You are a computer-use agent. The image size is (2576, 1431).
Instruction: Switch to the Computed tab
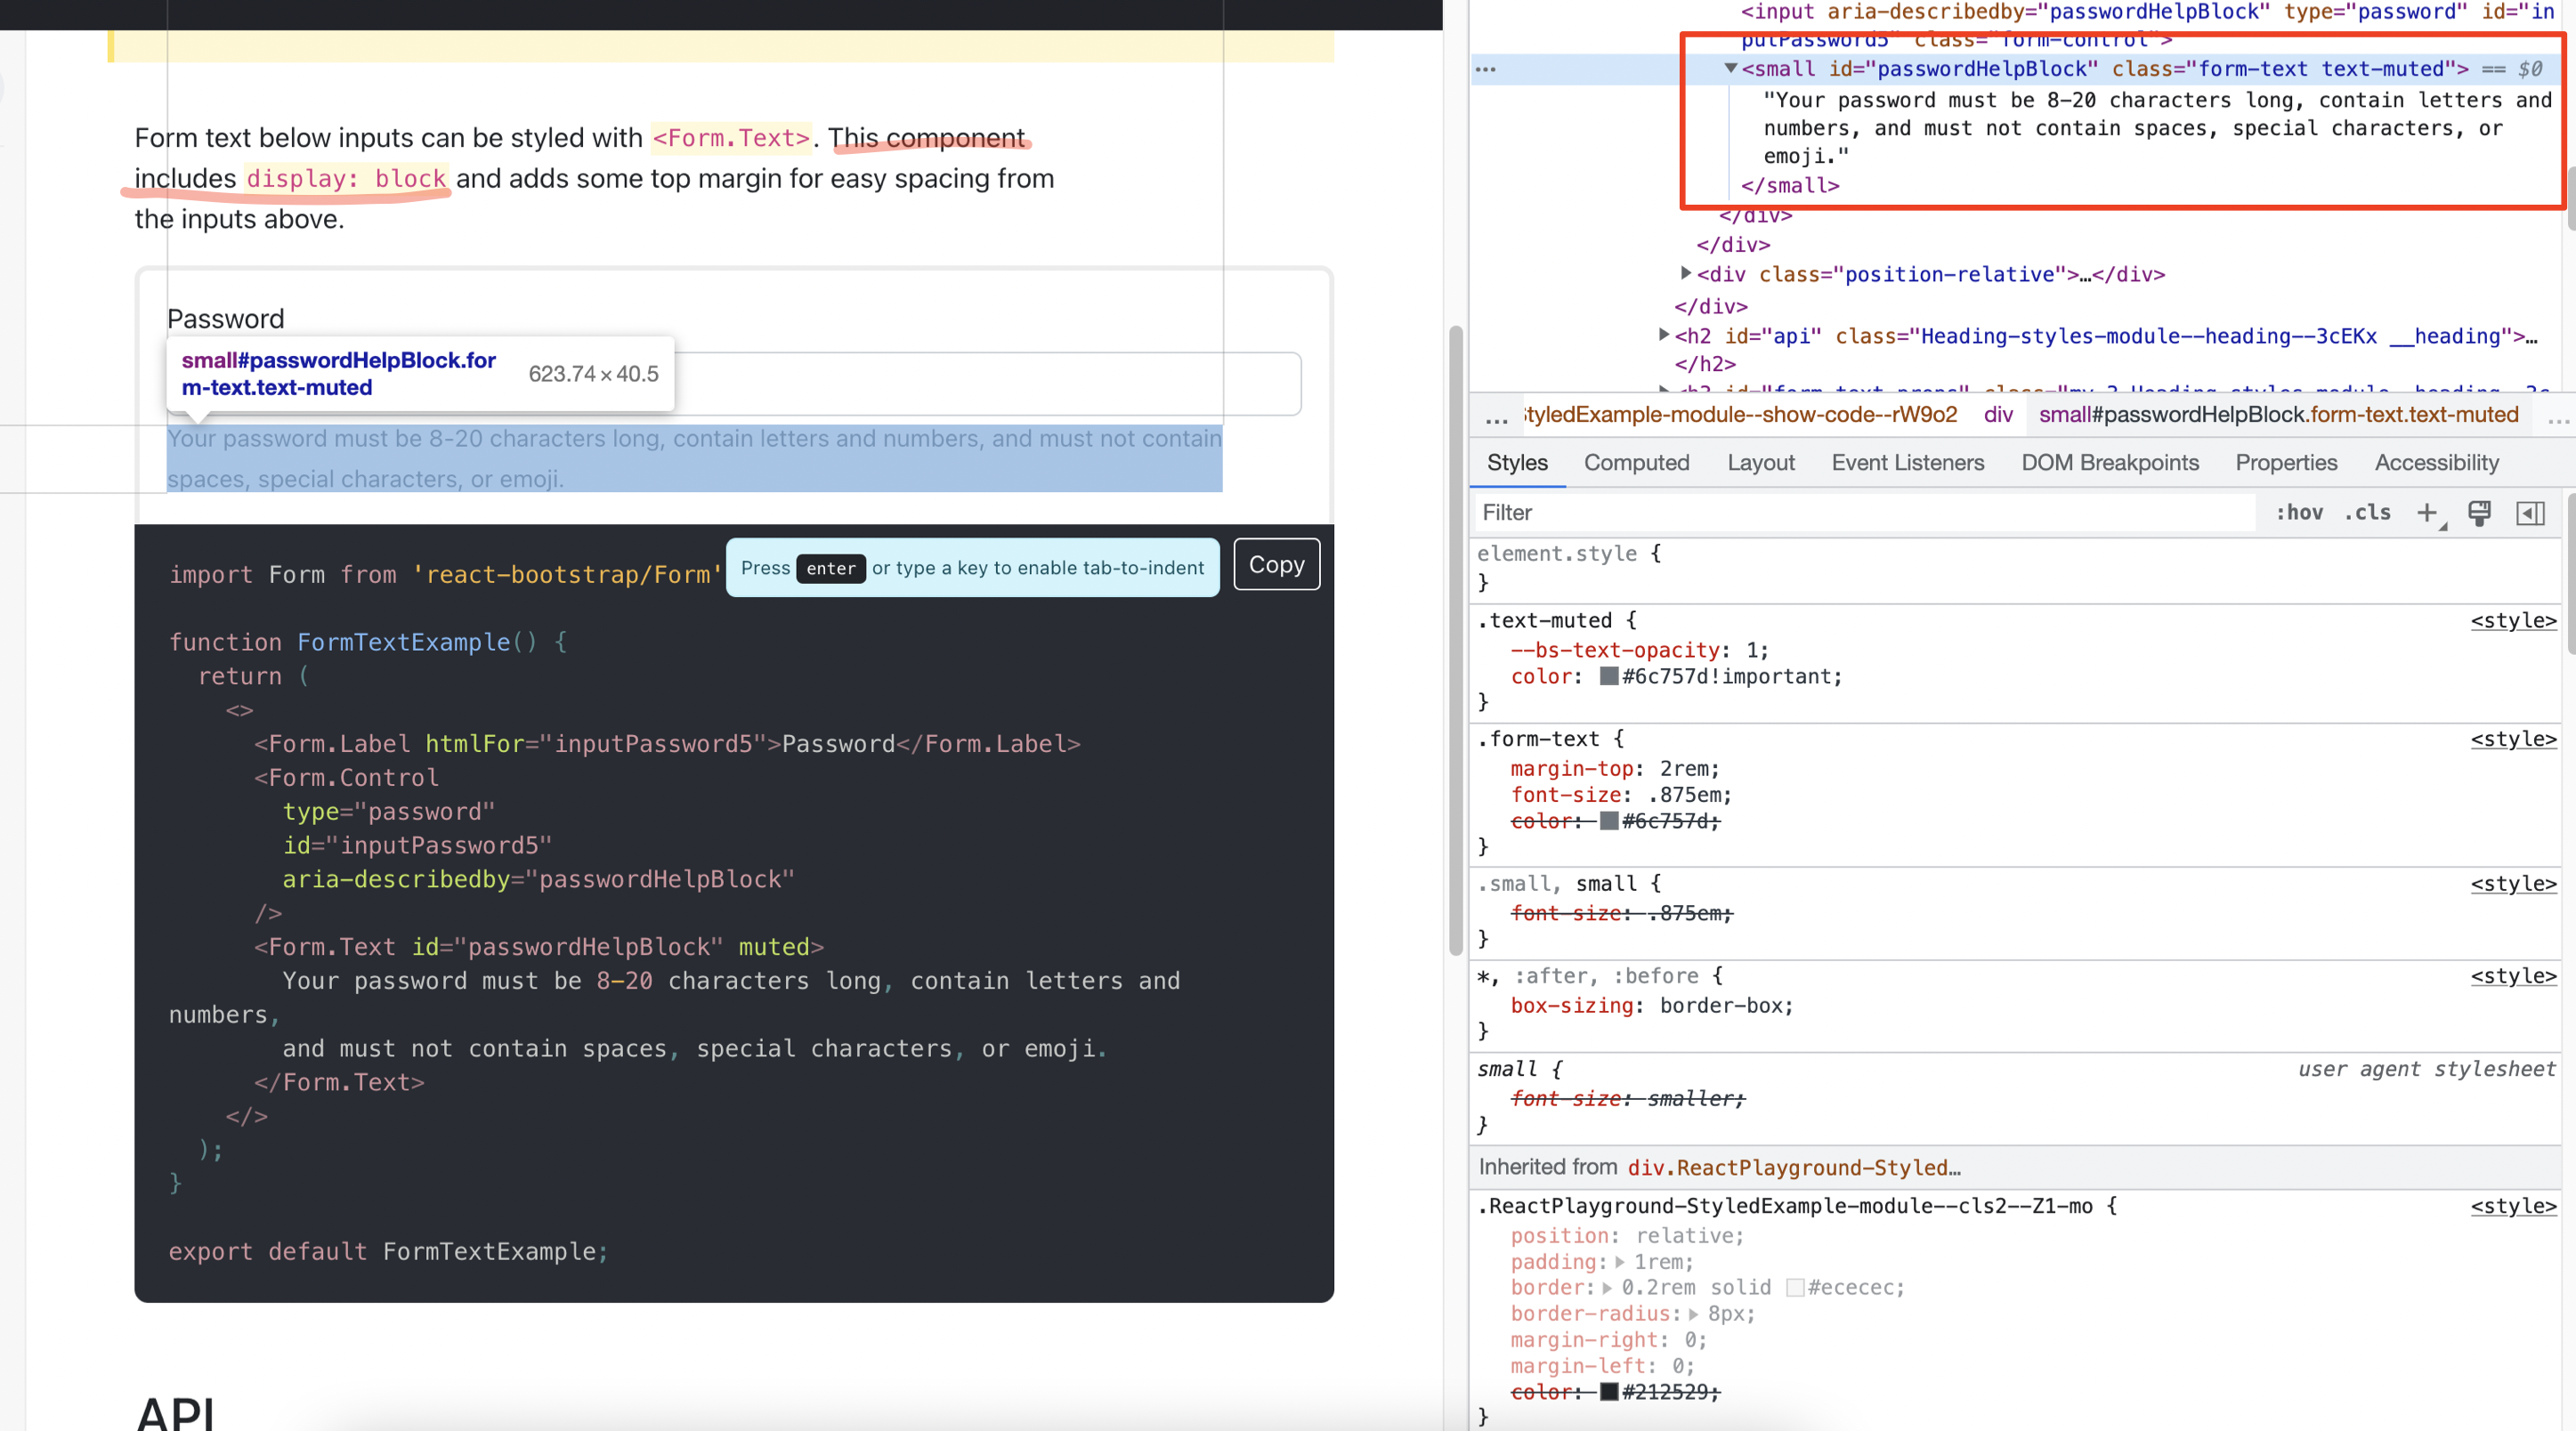1636,462
